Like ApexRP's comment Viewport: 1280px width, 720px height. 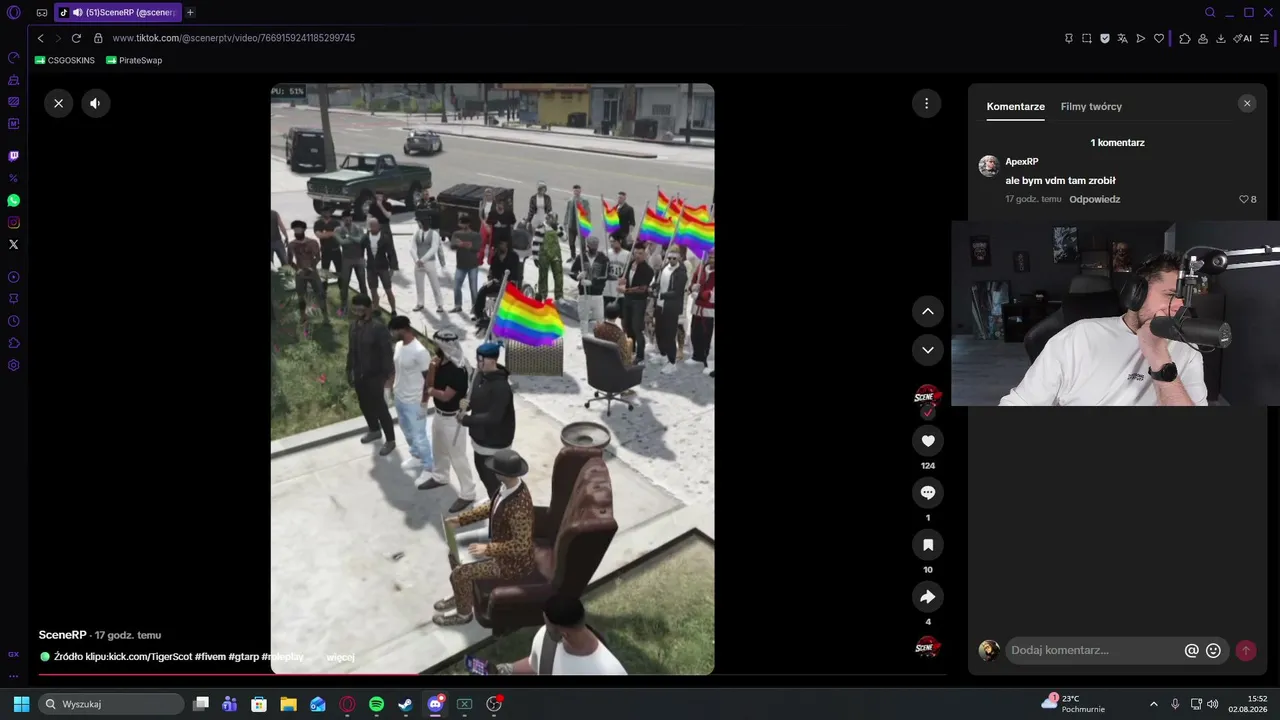[1244, 199]
